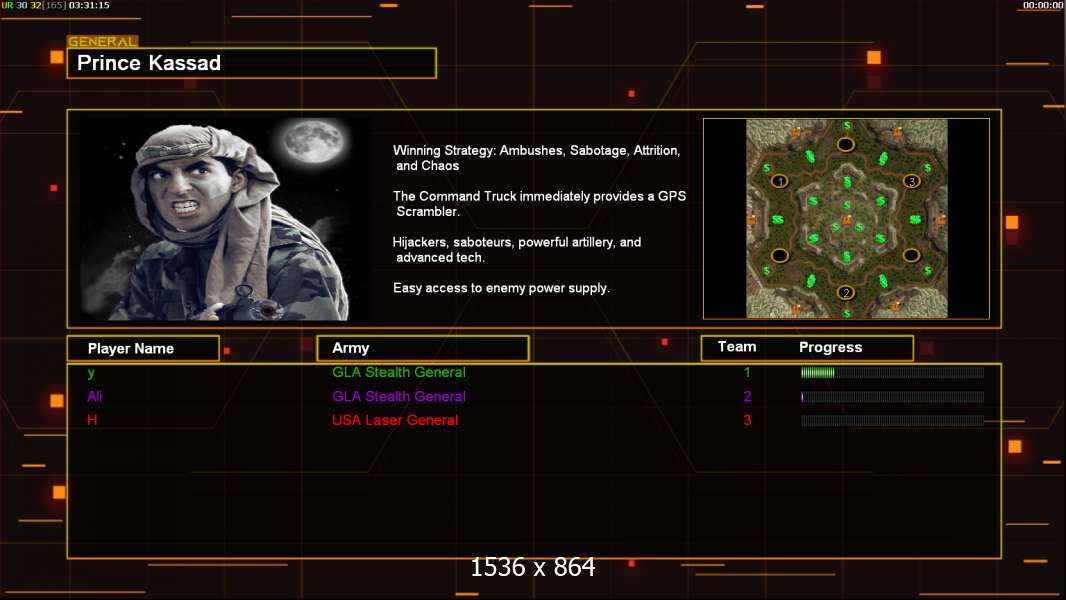Image resolution: width=1066 pixels, height=600 pixels.
Task: Click the green 'GLA Stealth General' army entry
Action: tap(399, 372)
